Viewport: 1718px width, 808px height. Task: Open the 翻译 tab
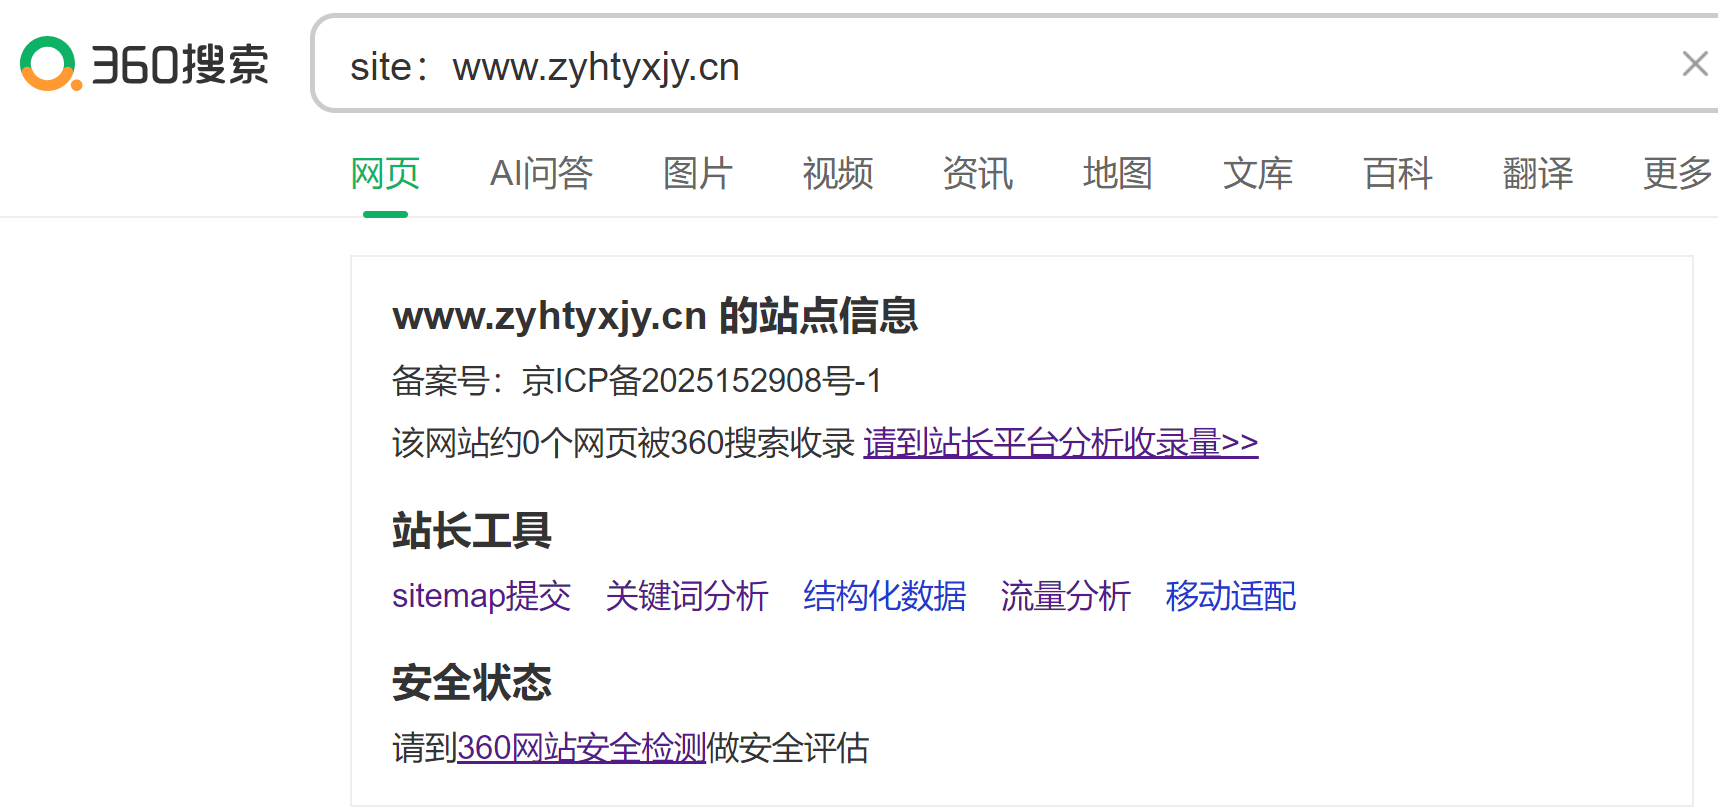click(x=1538, y=174)
